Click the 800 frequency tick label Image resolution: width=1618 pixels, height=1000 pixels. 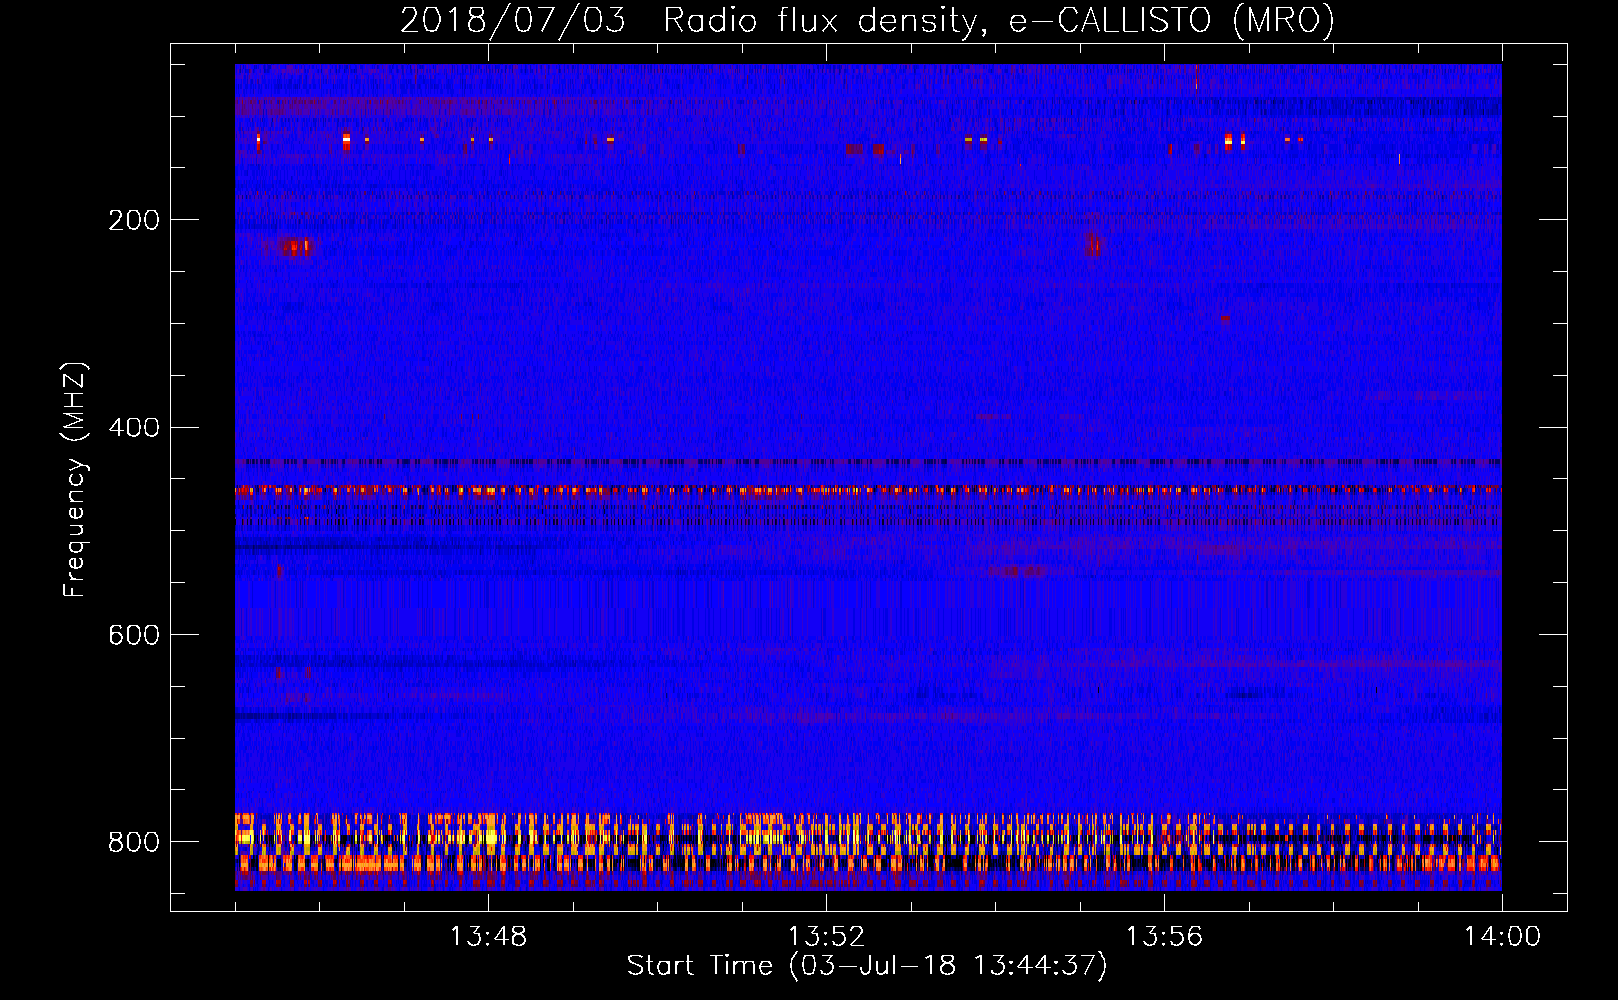coord(133,842)
